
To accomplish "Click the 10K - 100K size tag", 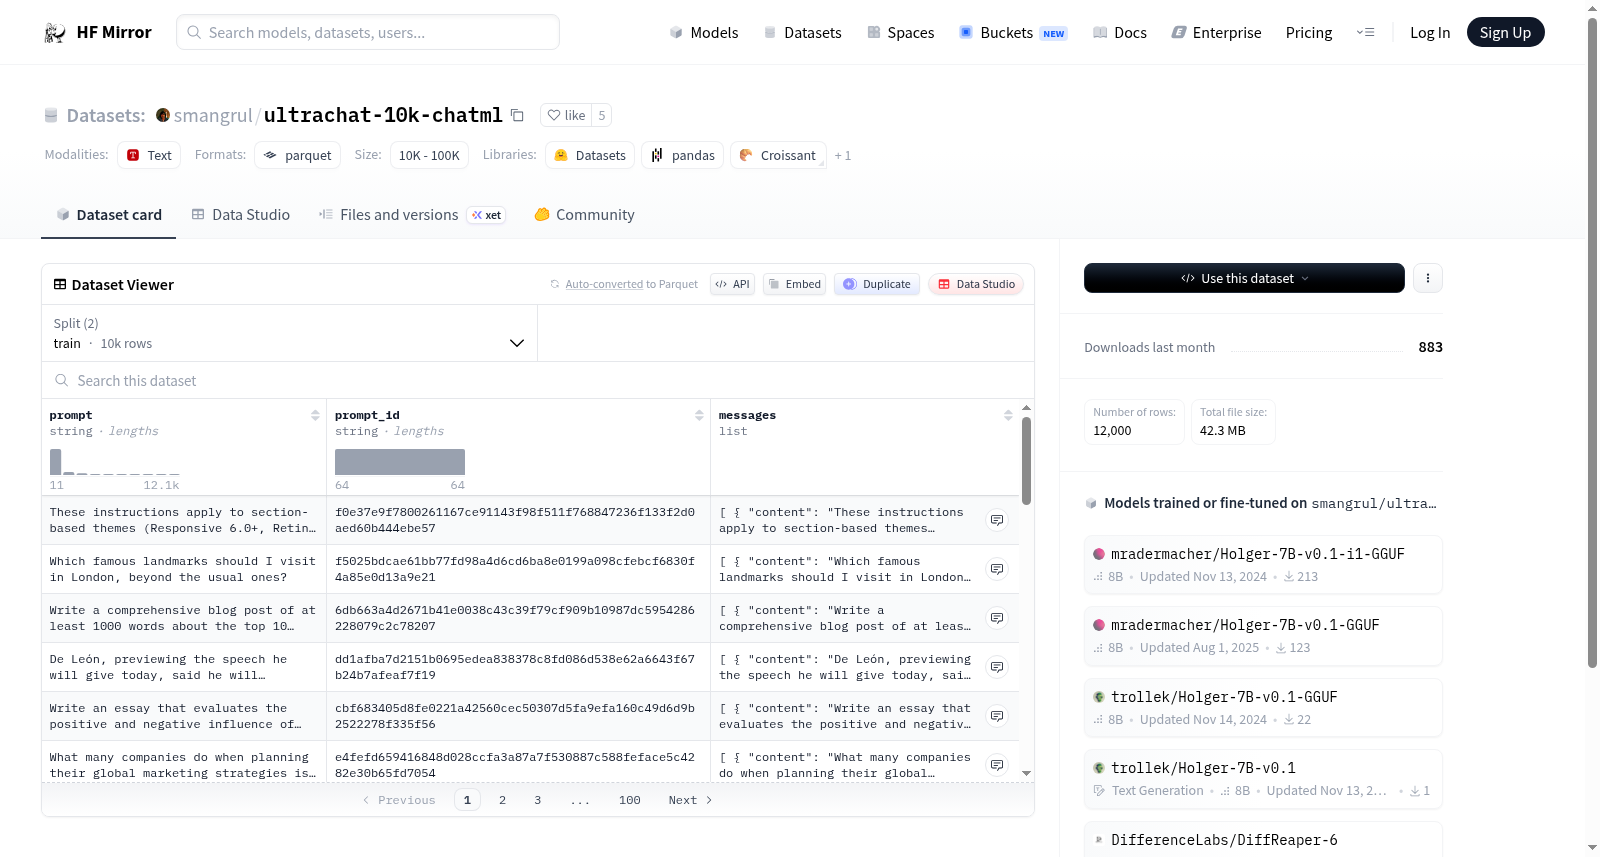I will 429,155.
